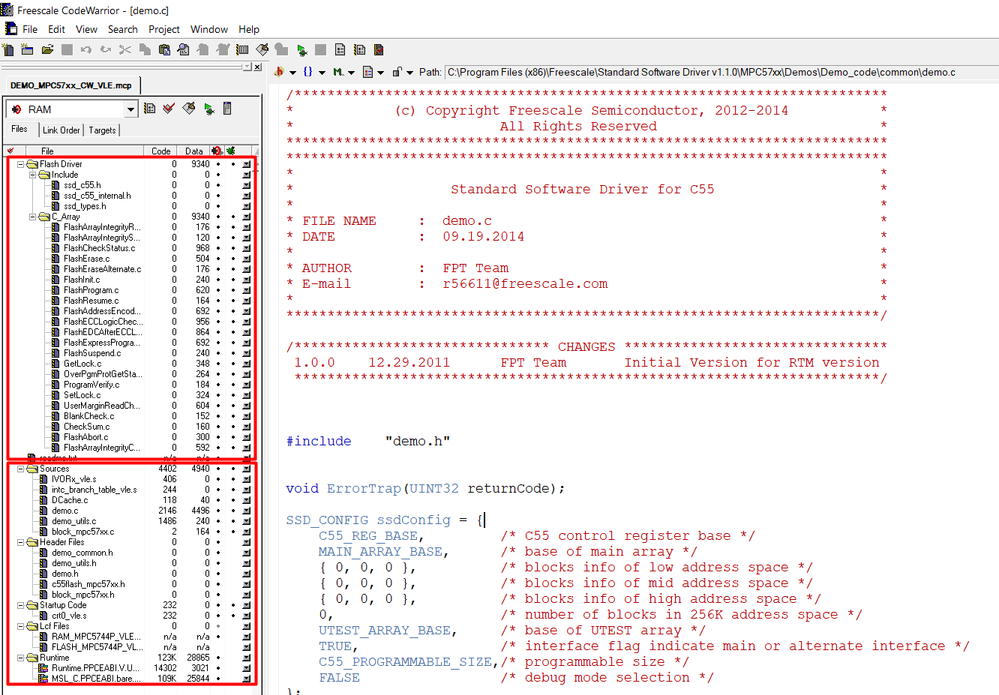Click Project Inspector icon in project window toolbar

click(227, 109)
